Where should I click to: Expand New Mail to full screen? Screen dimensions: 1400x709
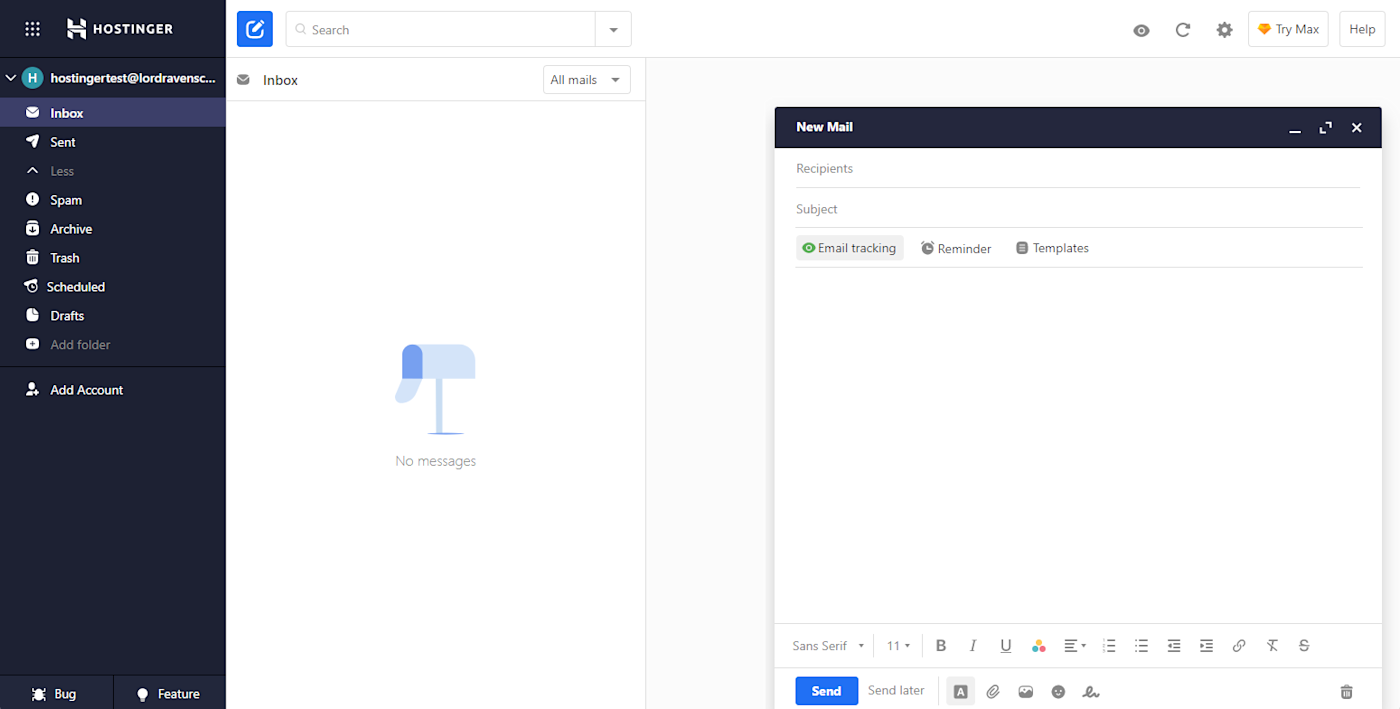pos(1326,128)
